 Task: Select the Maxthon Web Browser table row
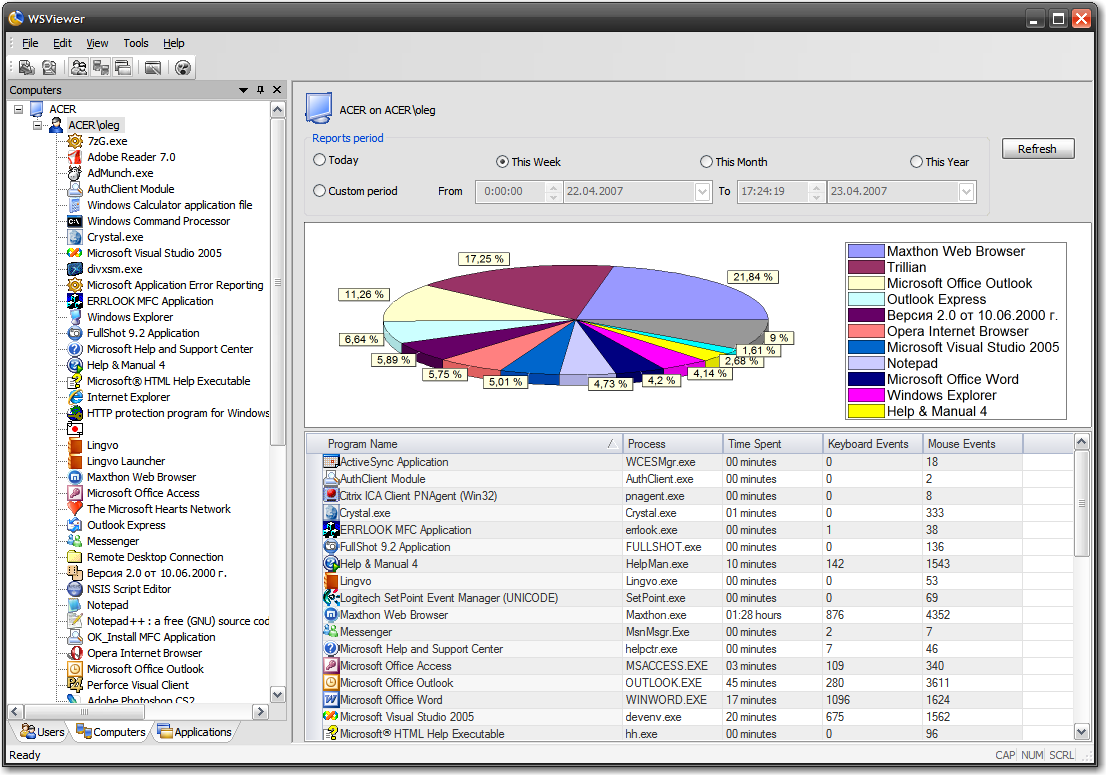(394, 615)
